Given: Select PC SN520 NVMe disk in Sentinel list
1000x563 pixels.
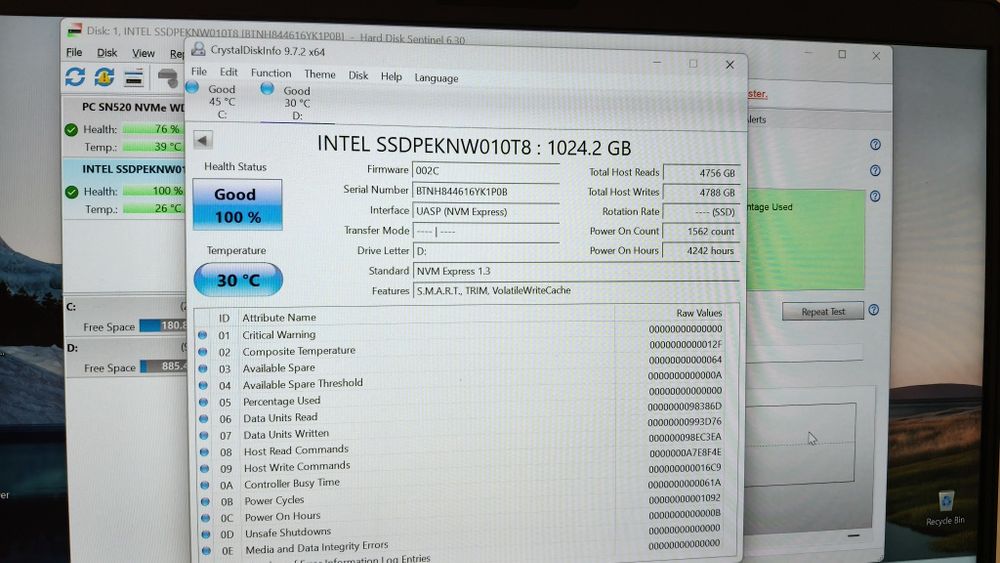Looking at the screenshot, I should point(125,126).
